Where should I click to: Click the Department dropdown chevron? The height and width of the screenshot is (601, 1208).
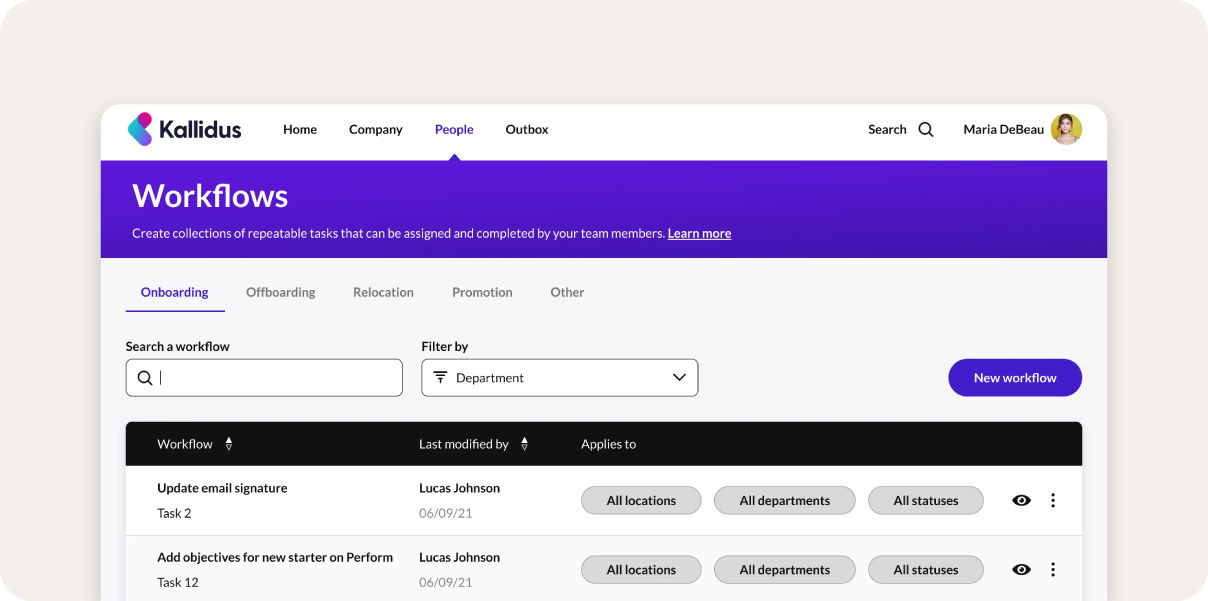tap(680, 377)
